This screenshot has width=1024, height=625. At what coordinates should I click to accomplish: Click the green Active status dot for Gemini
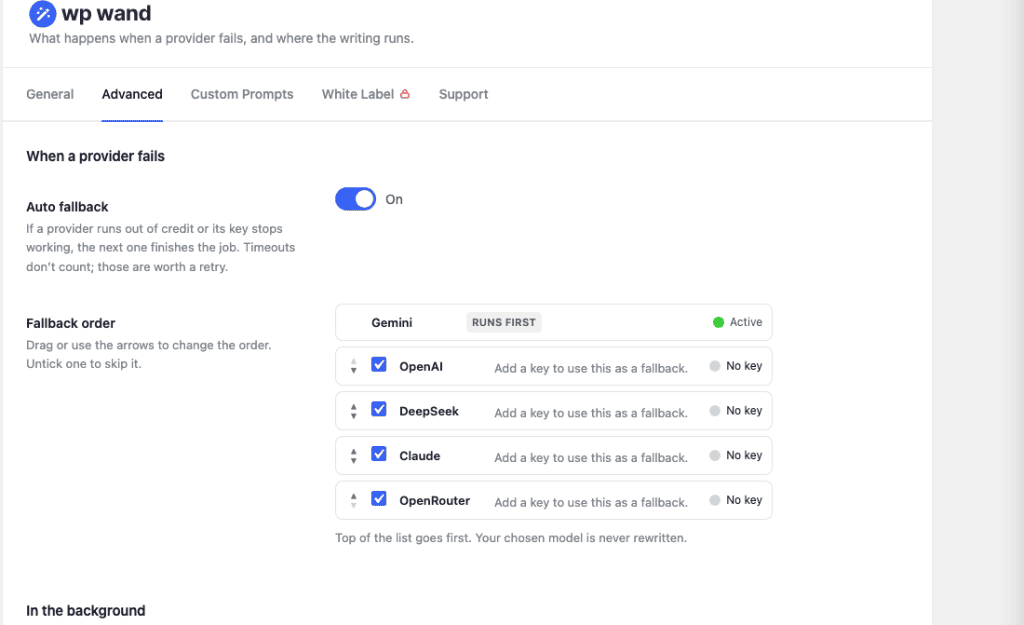(x=718, y=322)
